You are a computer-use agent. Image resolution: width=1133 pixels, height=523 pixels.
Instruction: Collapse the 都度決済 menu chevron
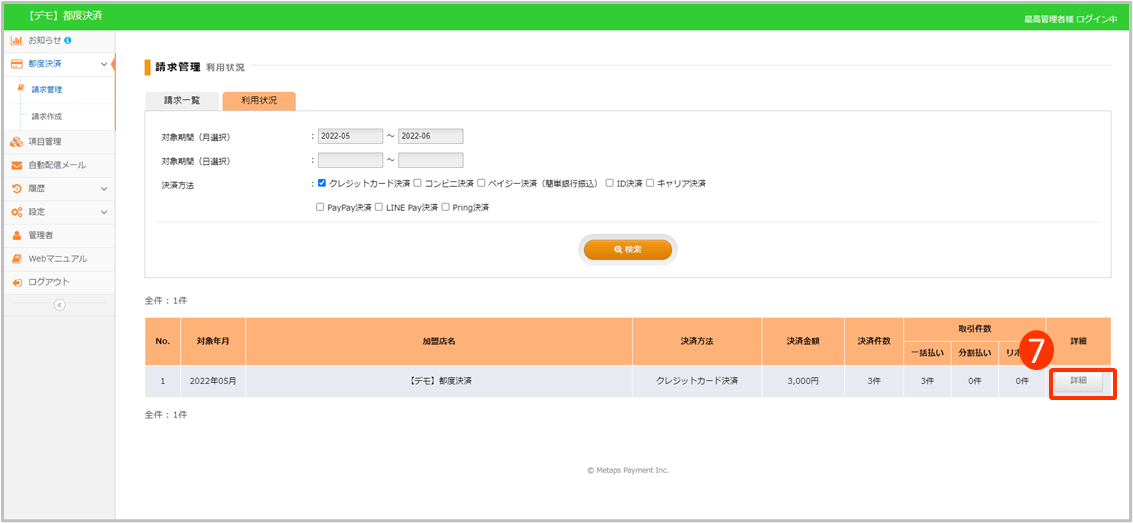point(104,64)
